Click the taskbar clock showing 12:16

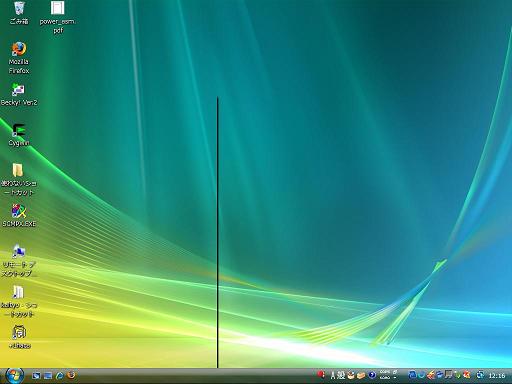[497, 376]
